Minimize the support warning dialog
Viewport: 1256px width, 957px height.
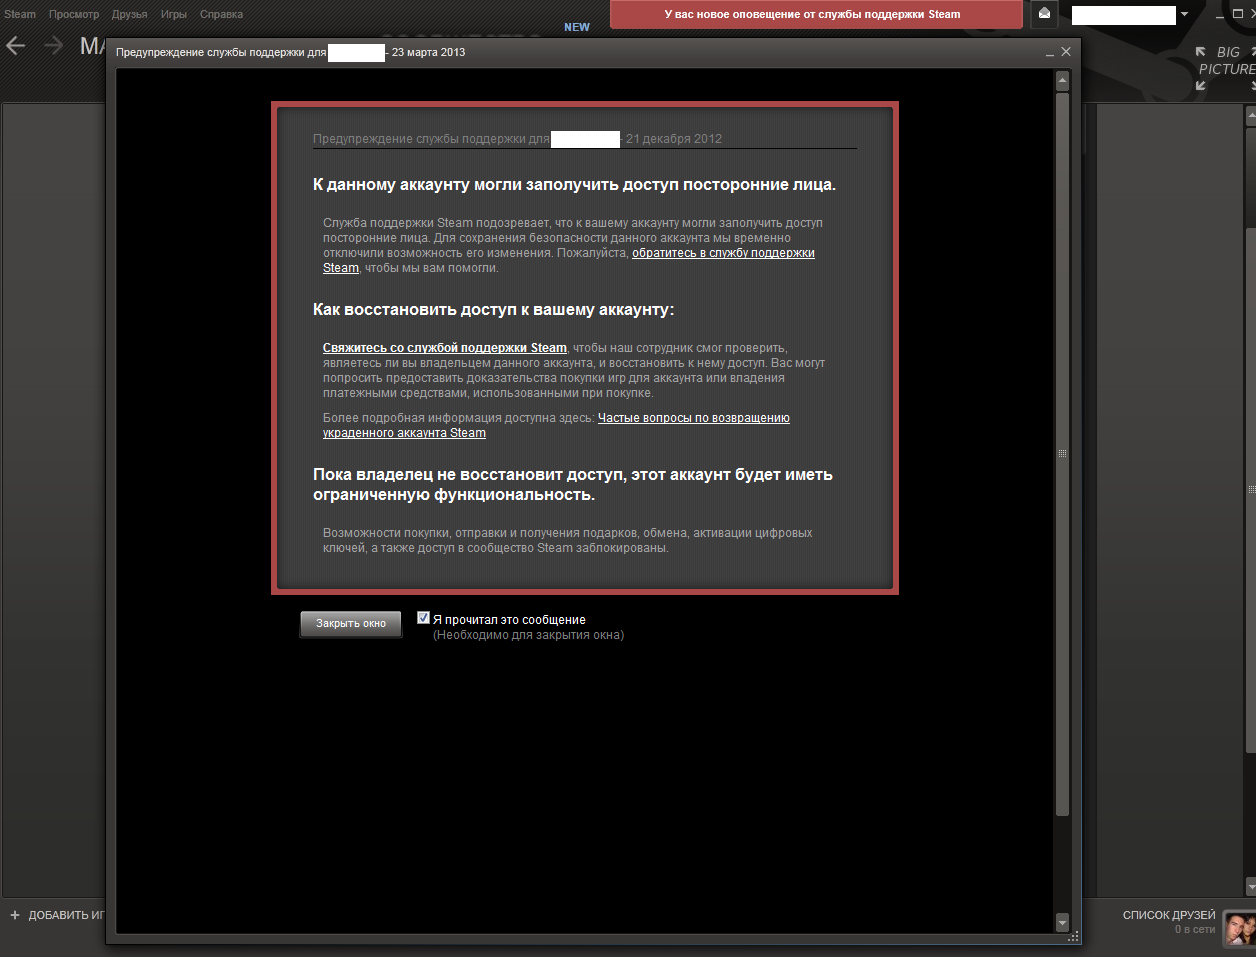coord(1049,52)
